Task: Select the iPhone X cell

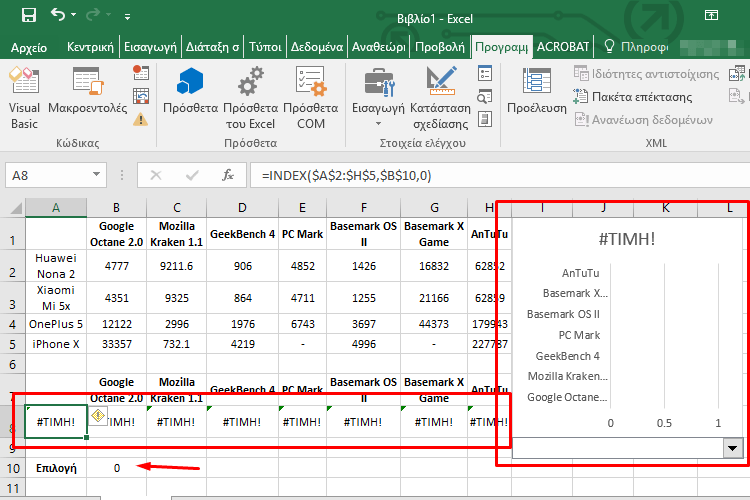Action: tap(56, 344)
